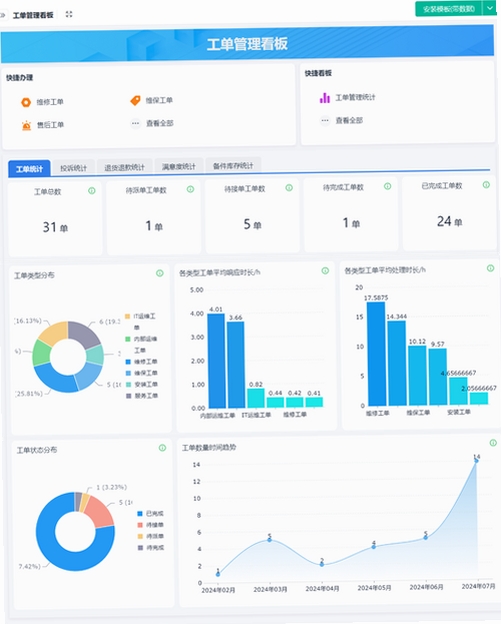Open the 维保工单 tag icon
Viewport: 501px width, 624px height.
point(135,100)
